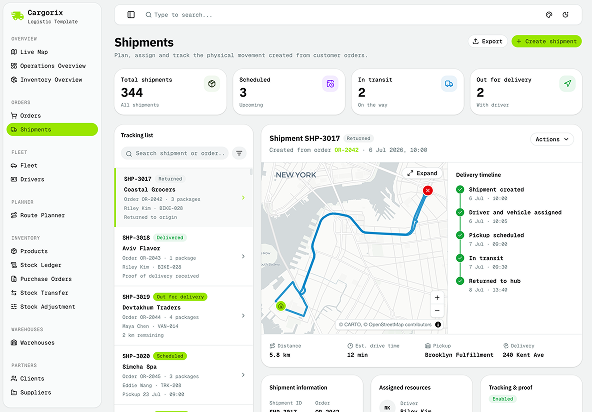592x412 pixels.
Task: Open Route Planner
Action: [x=52, y=215]
